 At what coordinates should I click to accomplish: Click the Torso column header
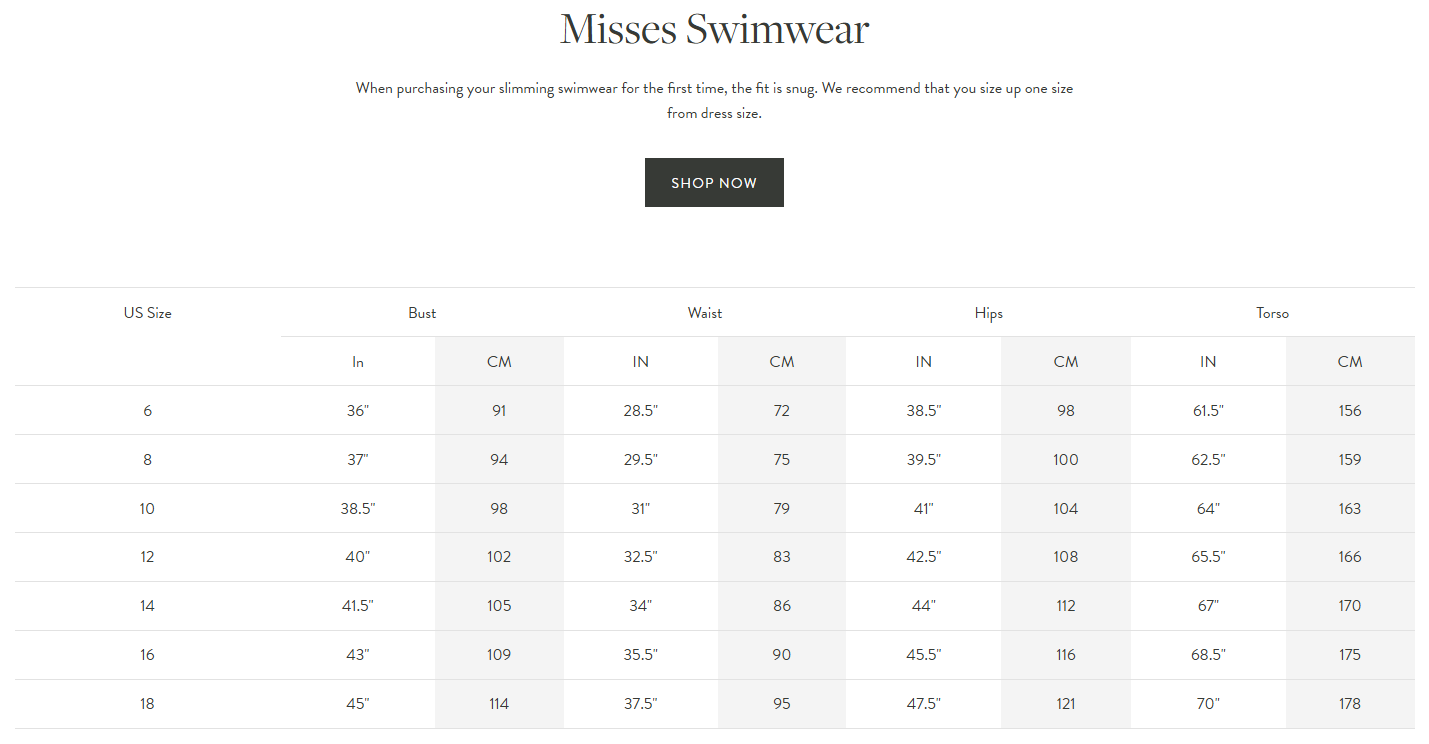point(1272,312)
